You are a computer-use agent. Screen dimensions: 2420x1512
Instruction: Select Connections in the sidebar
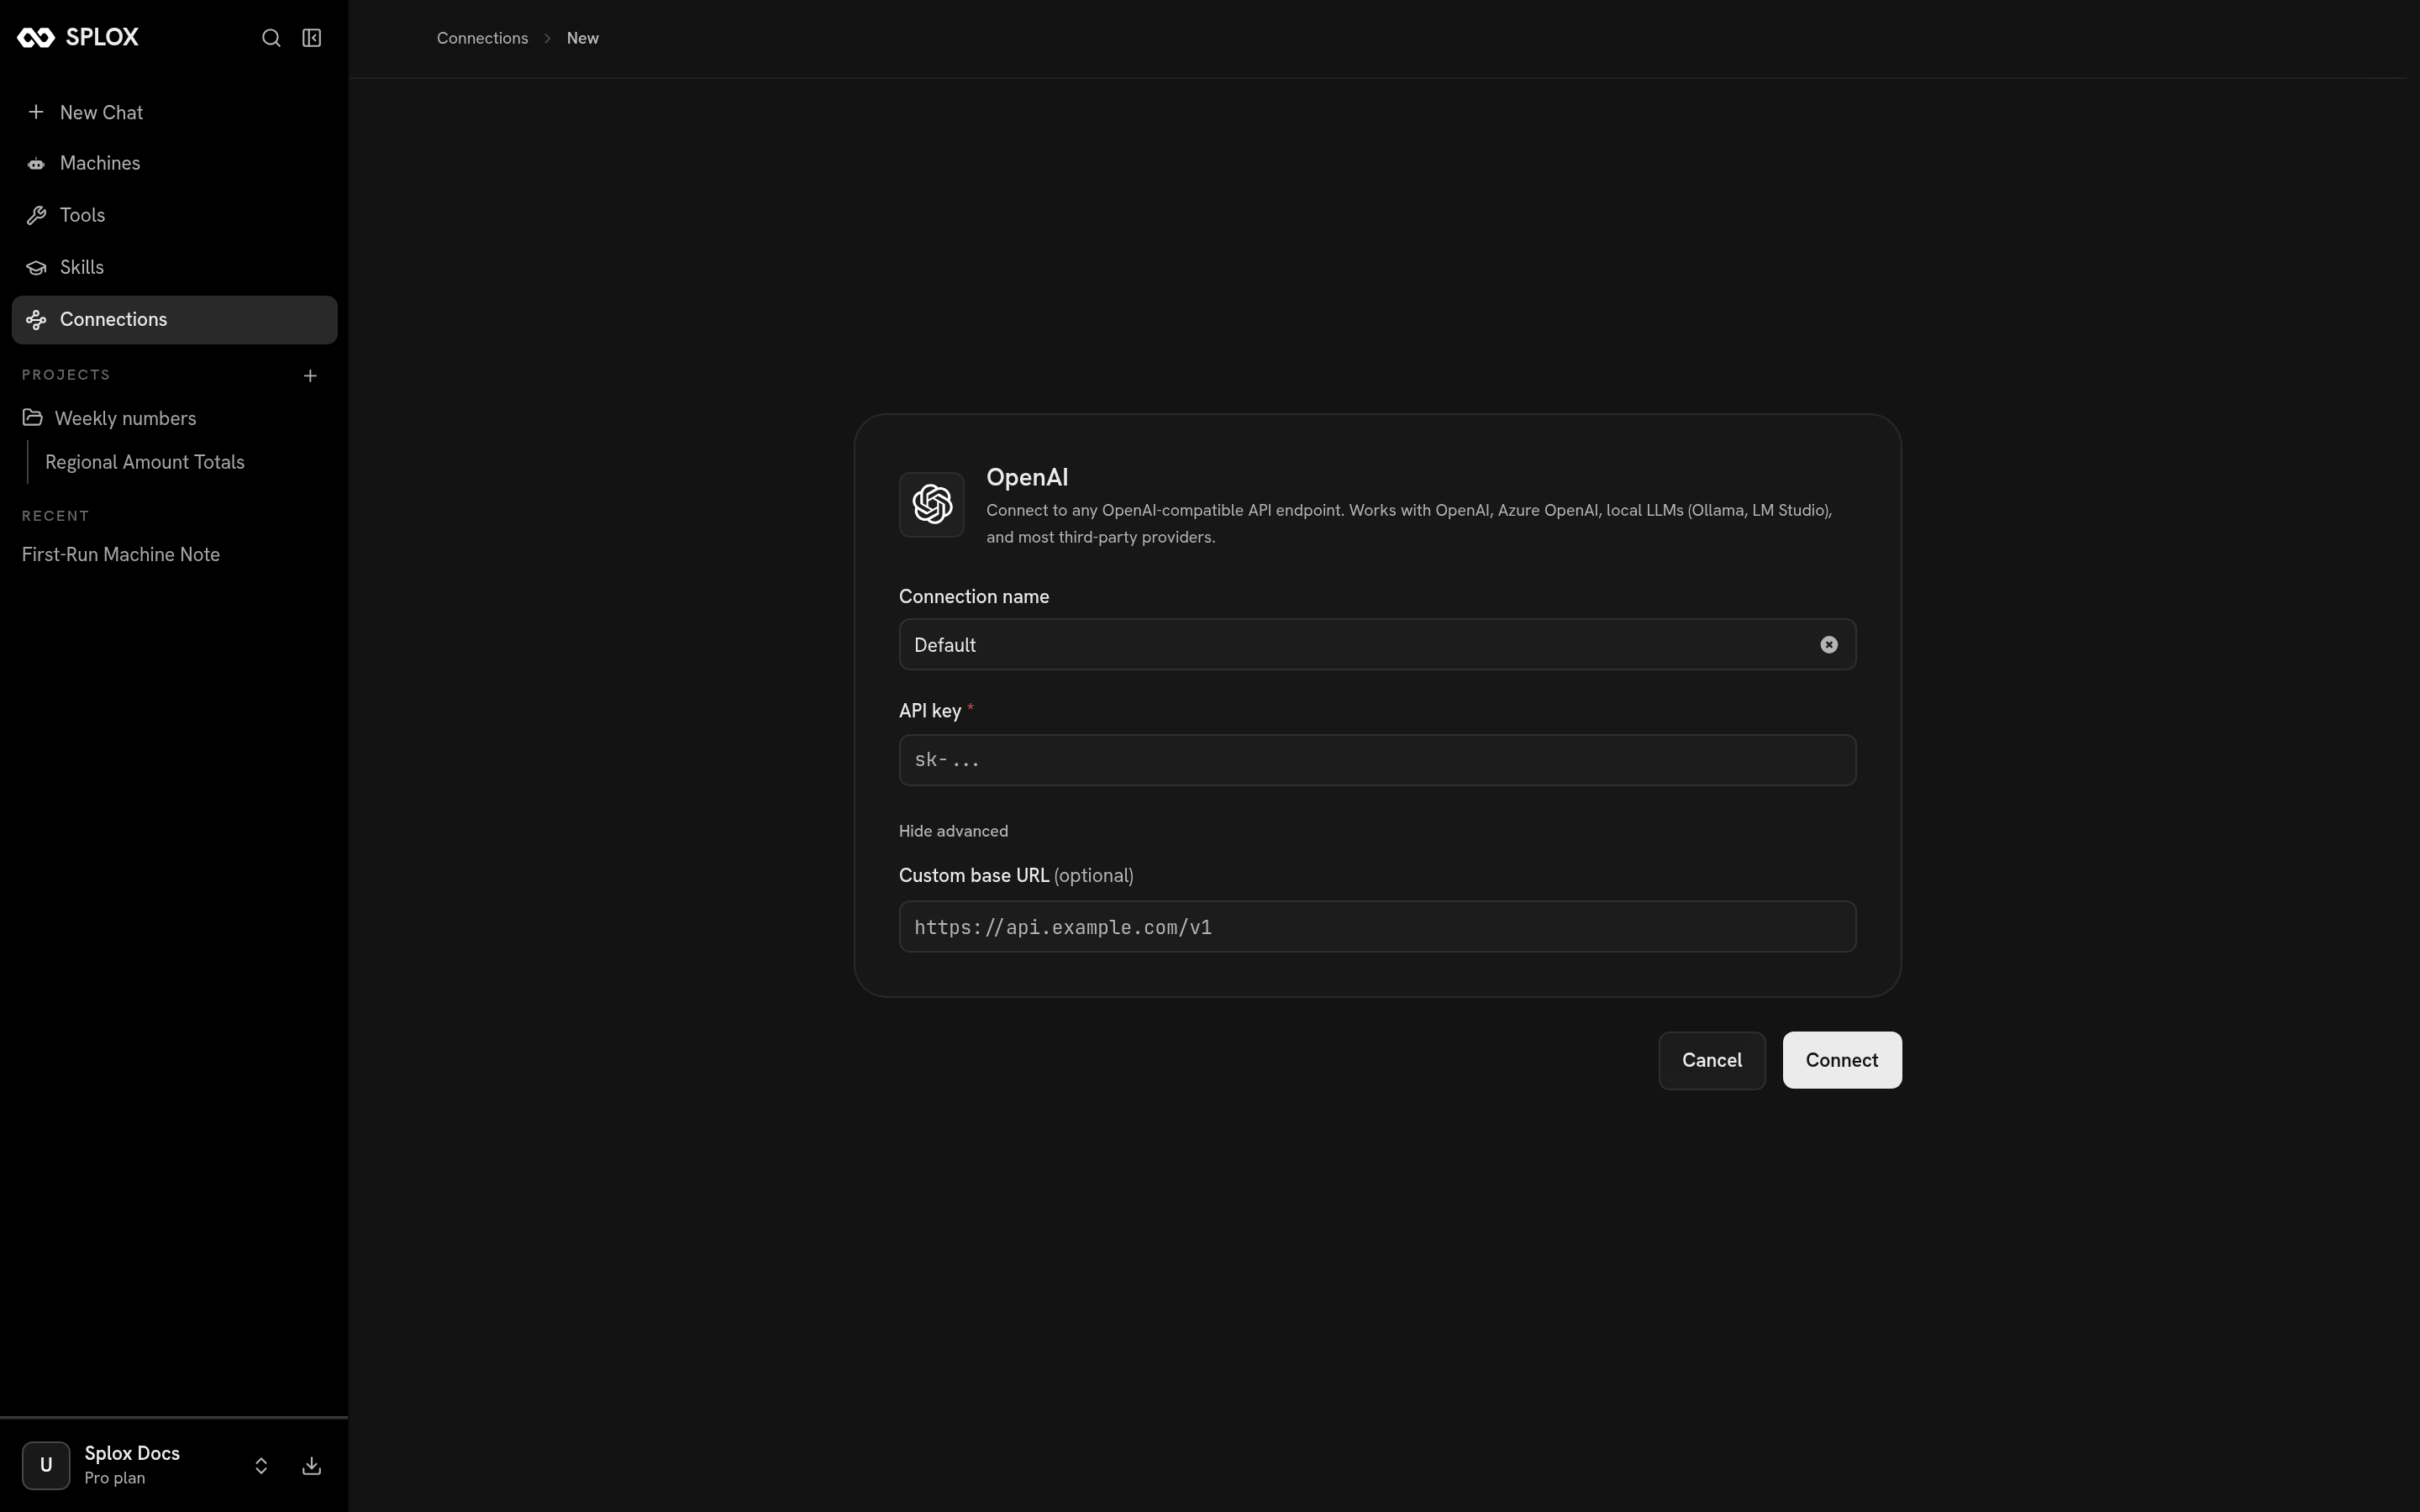(175, 320)
